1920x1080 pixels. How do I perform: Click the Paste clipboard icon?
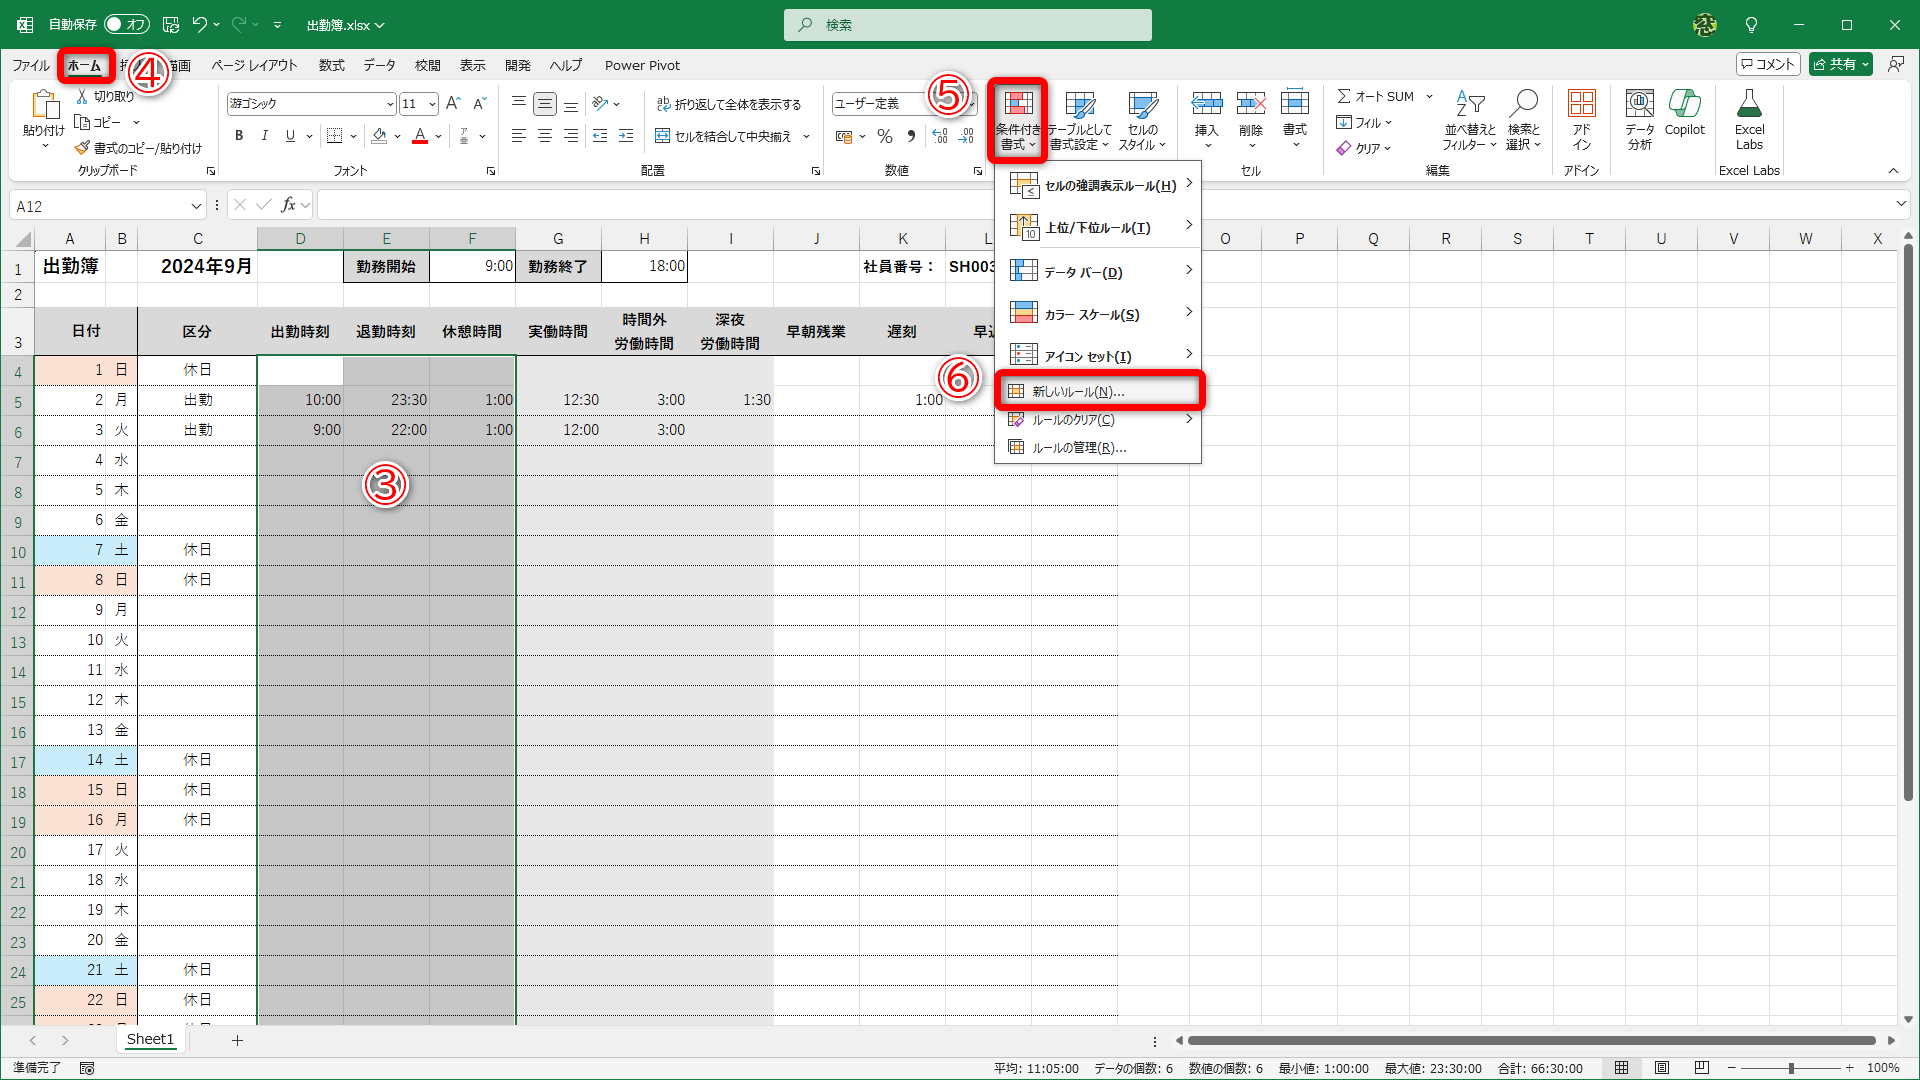coord(43,105)
